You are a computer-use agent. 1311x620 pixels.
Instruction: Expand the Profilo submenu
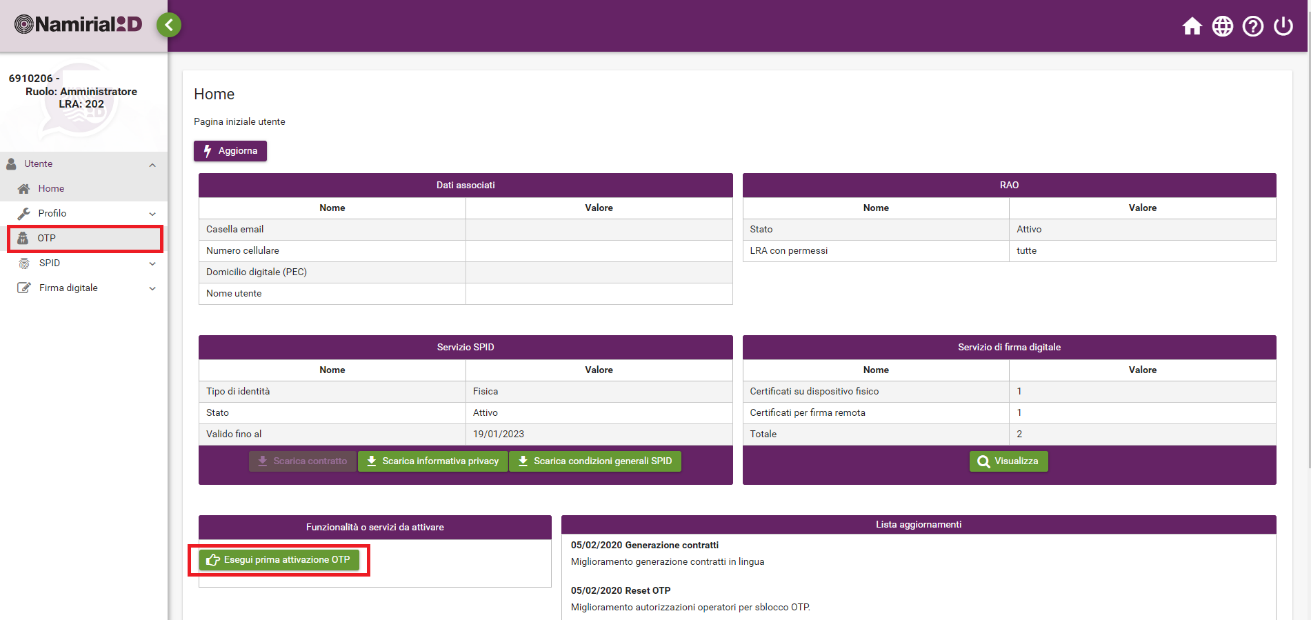tap(152, 214)
